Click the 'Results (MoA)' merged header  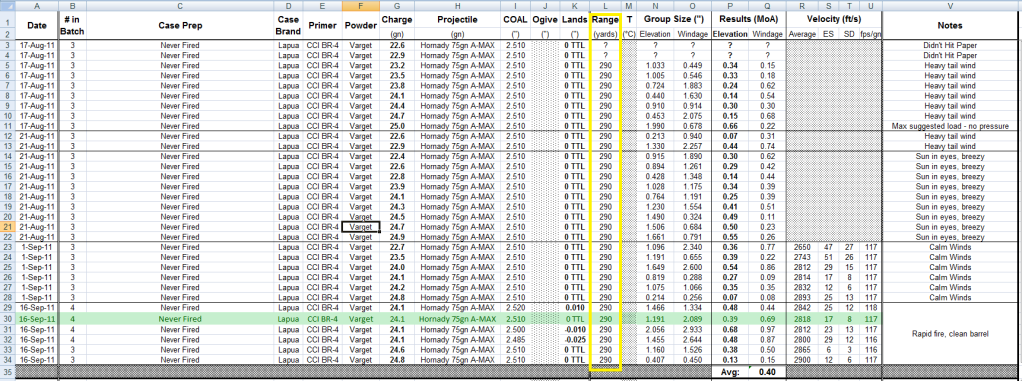[x=748, y=20]
